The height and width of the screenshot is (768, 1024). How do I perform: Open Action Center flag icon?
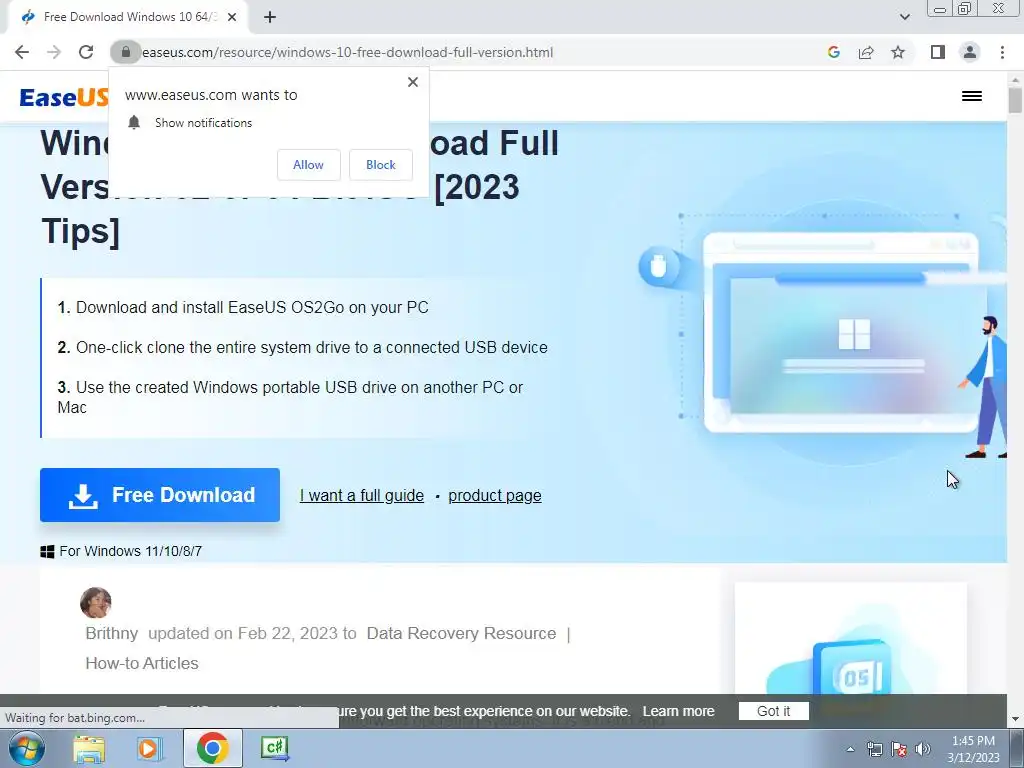pyautogui.click(x=899, y=749)
